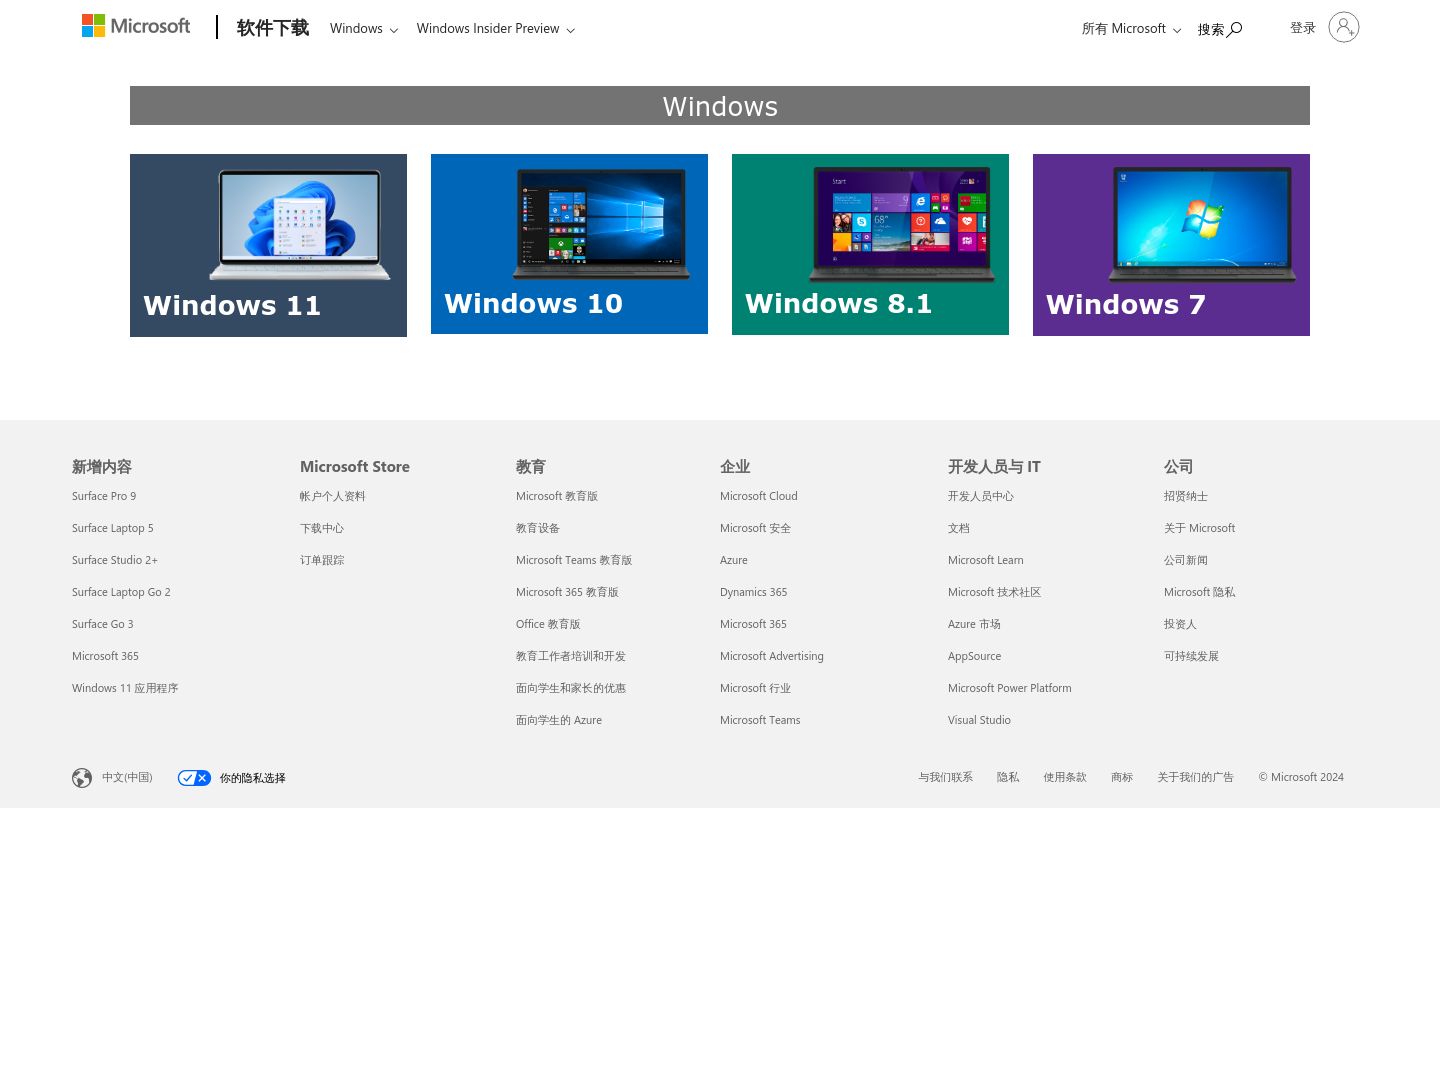This screenshot has height=1080, width=1440.
Task: Open the 与我们联系 footer link
Action: click(x=946, y=777)
